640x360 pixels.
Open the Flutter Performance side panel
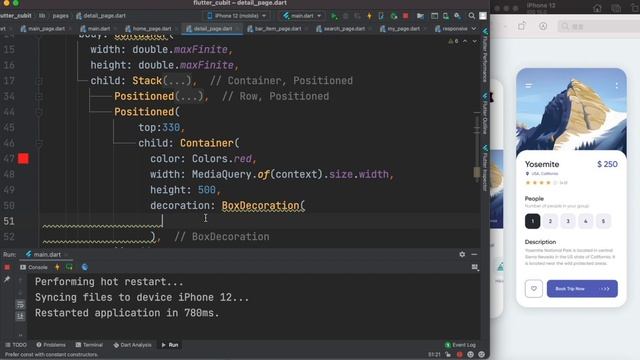point(485,56)
